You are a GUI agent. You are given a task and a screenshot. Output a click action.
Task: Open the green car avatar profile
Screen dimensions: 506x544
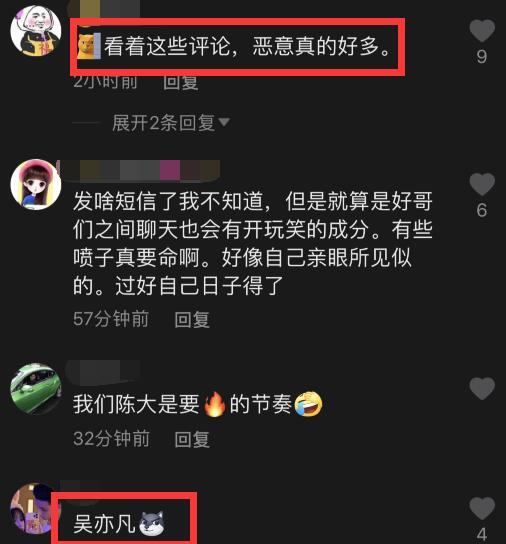tap(36, 389)
